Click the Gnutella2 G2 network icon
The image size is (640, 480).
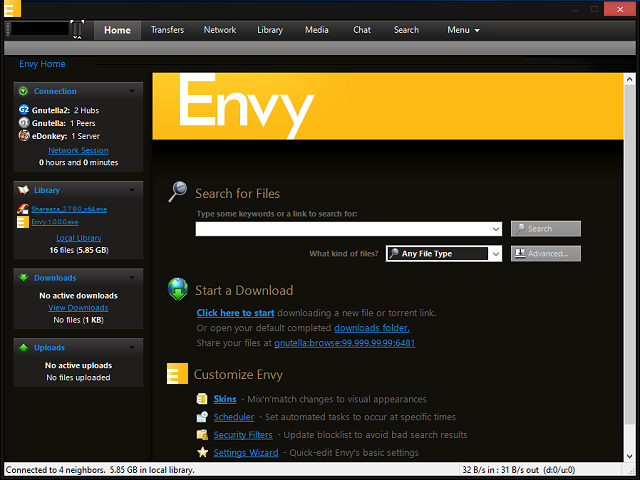(24, 110)
